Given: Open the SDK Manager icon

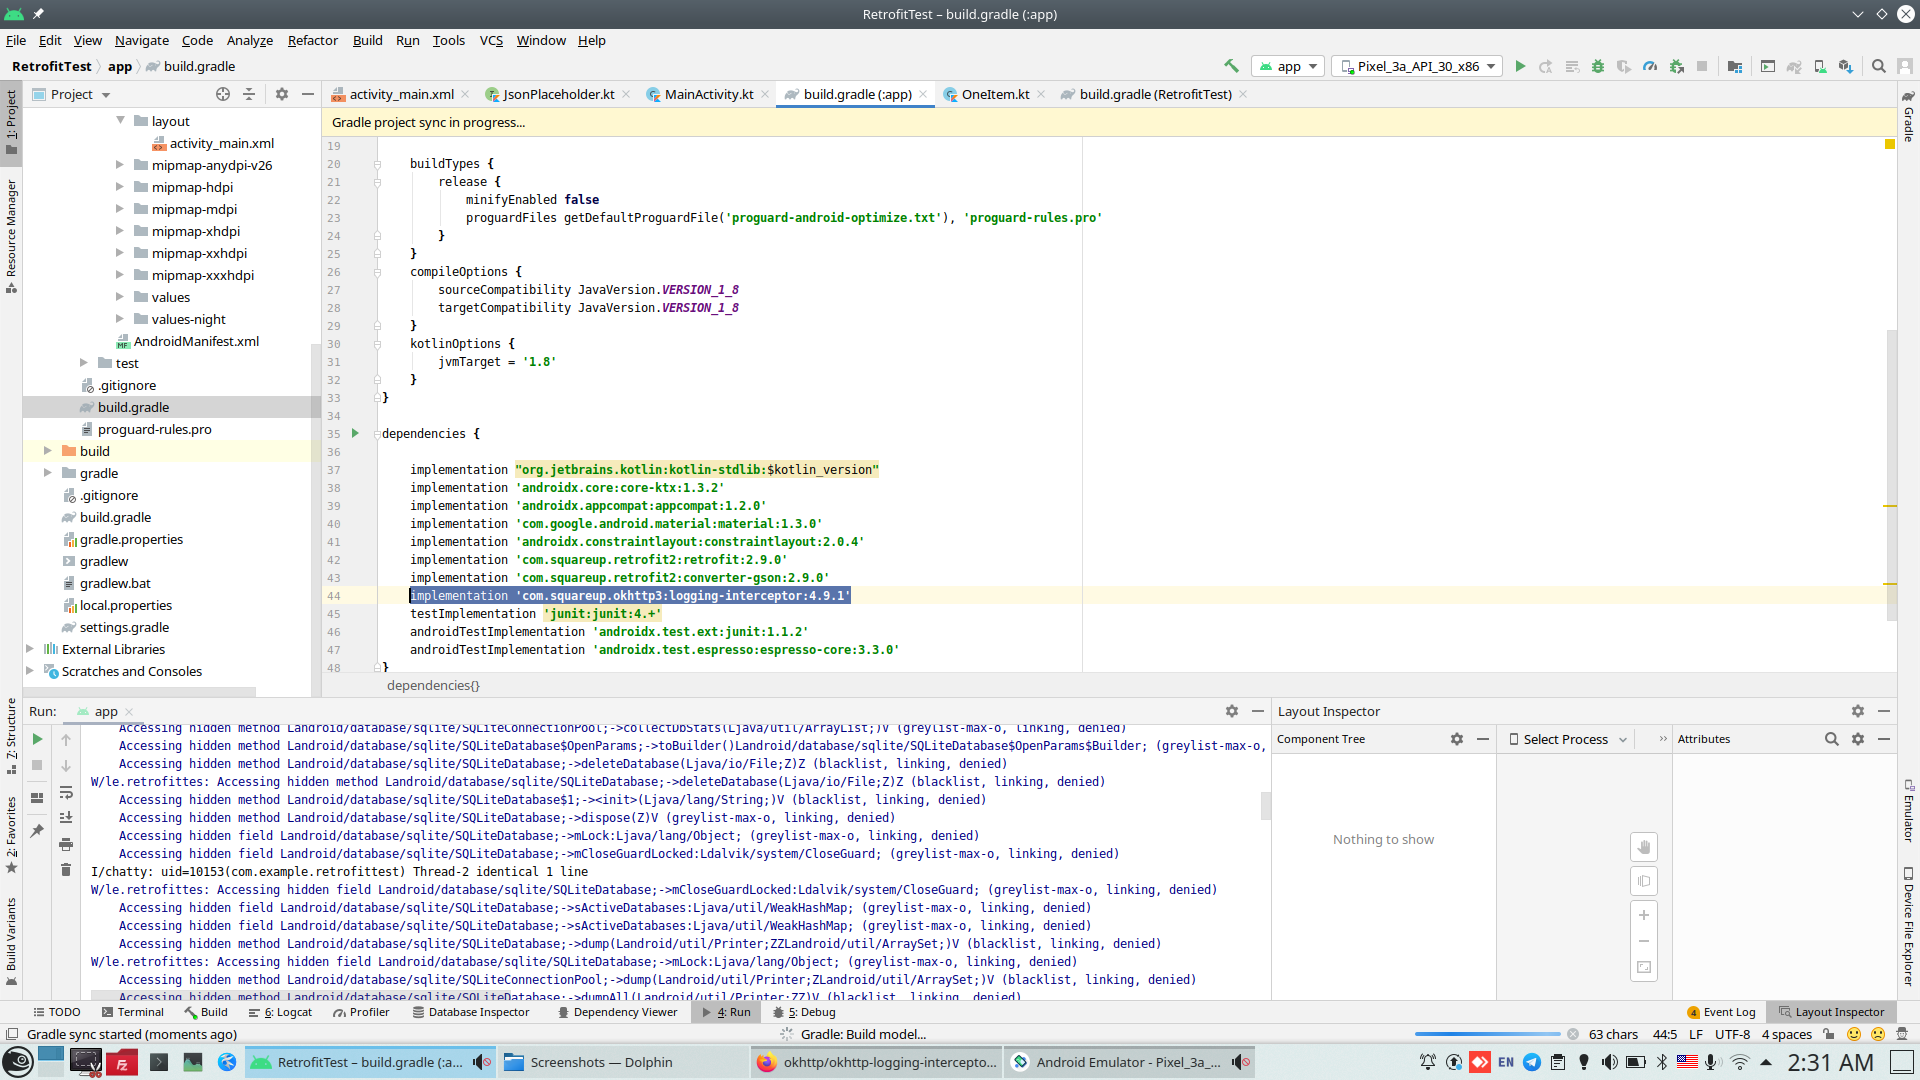Looking at the screenshot, I should (1846, 66).
